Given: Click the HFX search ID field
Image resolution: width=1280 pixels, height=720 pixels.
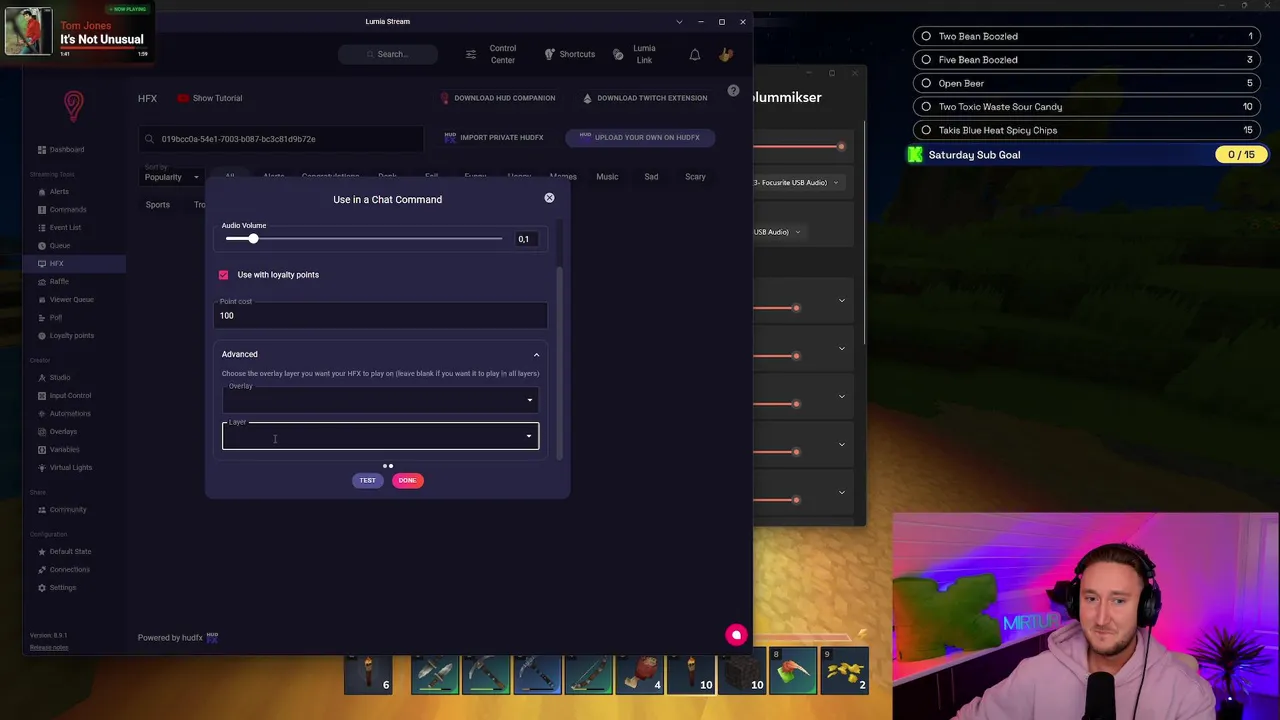Looking at the screenshot, I should tap(282, 139).
